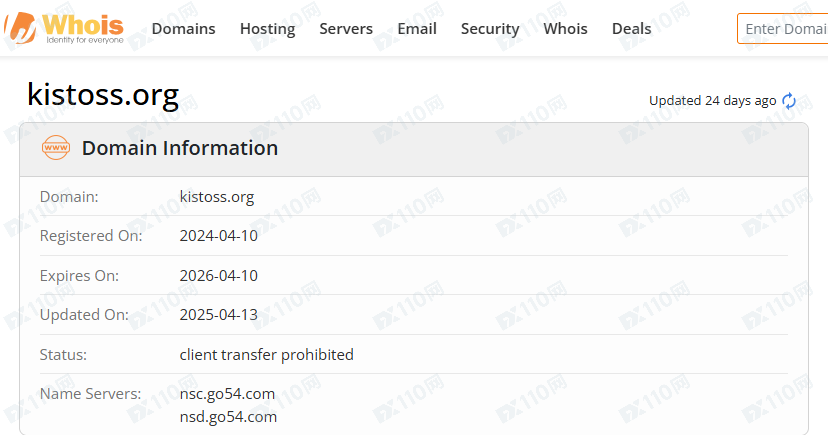This screenshot has height=435, width=828.
Task: Click the nsc.go54.com name server
Action: [x=227, y=393]
